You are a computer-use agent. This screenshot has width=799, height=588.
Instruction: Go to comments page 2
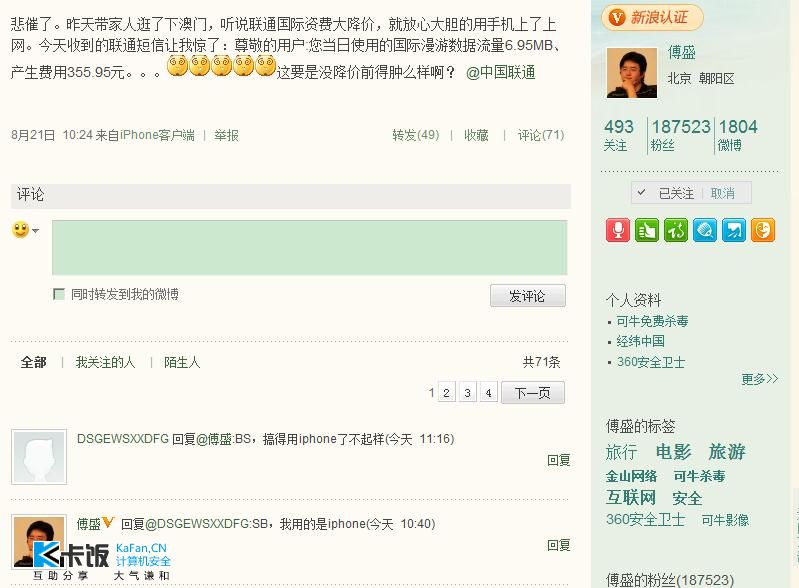click(x=446, y=393)
